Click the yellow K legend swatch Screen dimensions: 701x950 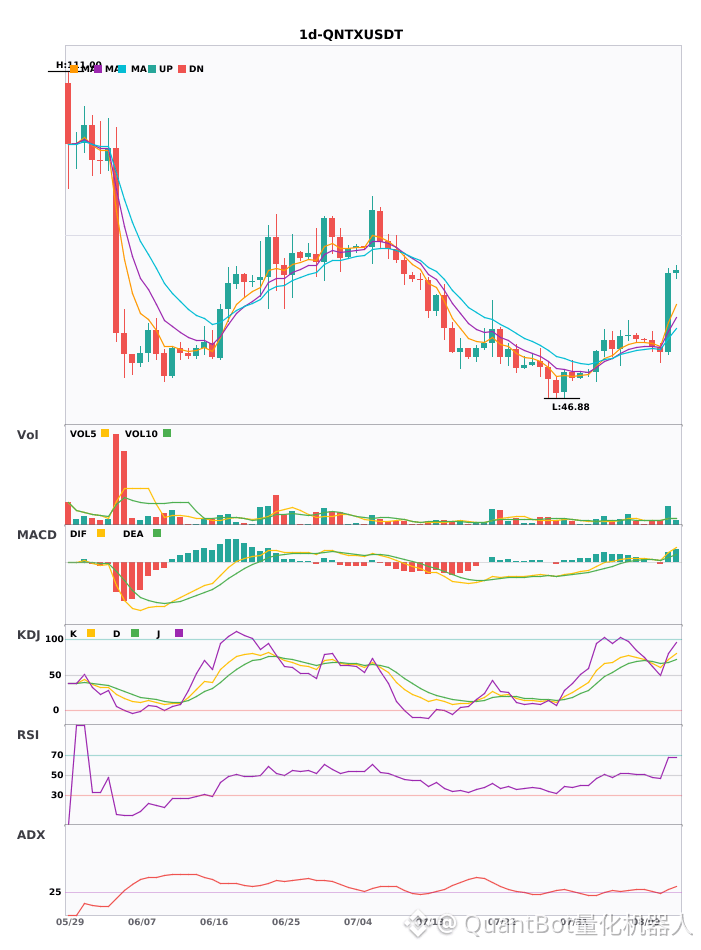pyautogui.click(x=91, y=633)
